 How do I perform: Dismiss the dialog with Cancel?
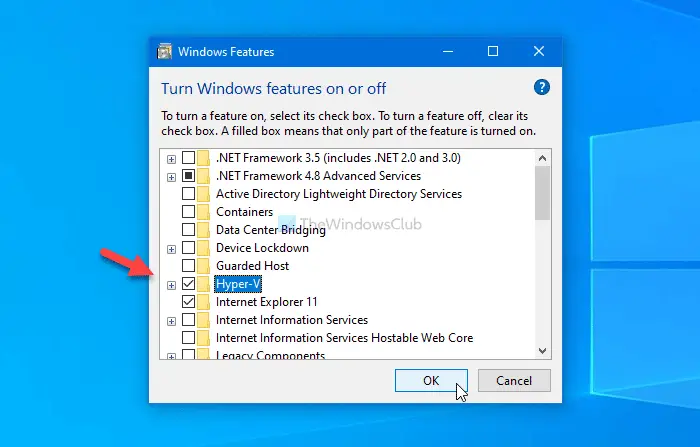click(x=514, y=380)
